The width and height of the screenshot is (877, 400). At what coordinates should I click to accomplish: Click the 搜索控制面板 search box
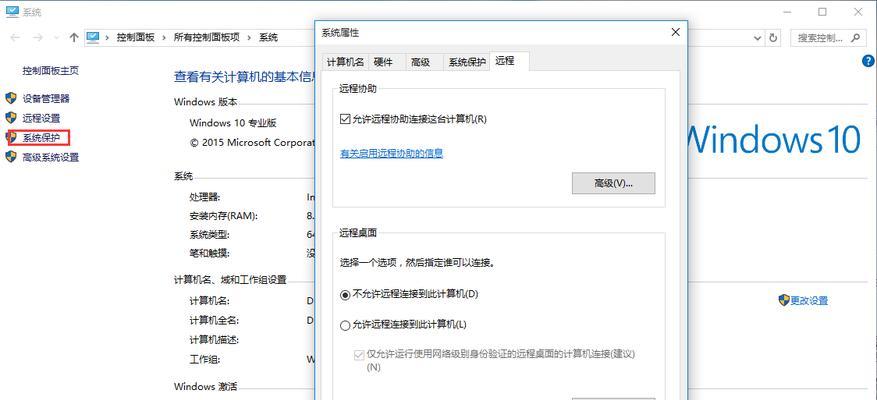click(x=828, y=37)
